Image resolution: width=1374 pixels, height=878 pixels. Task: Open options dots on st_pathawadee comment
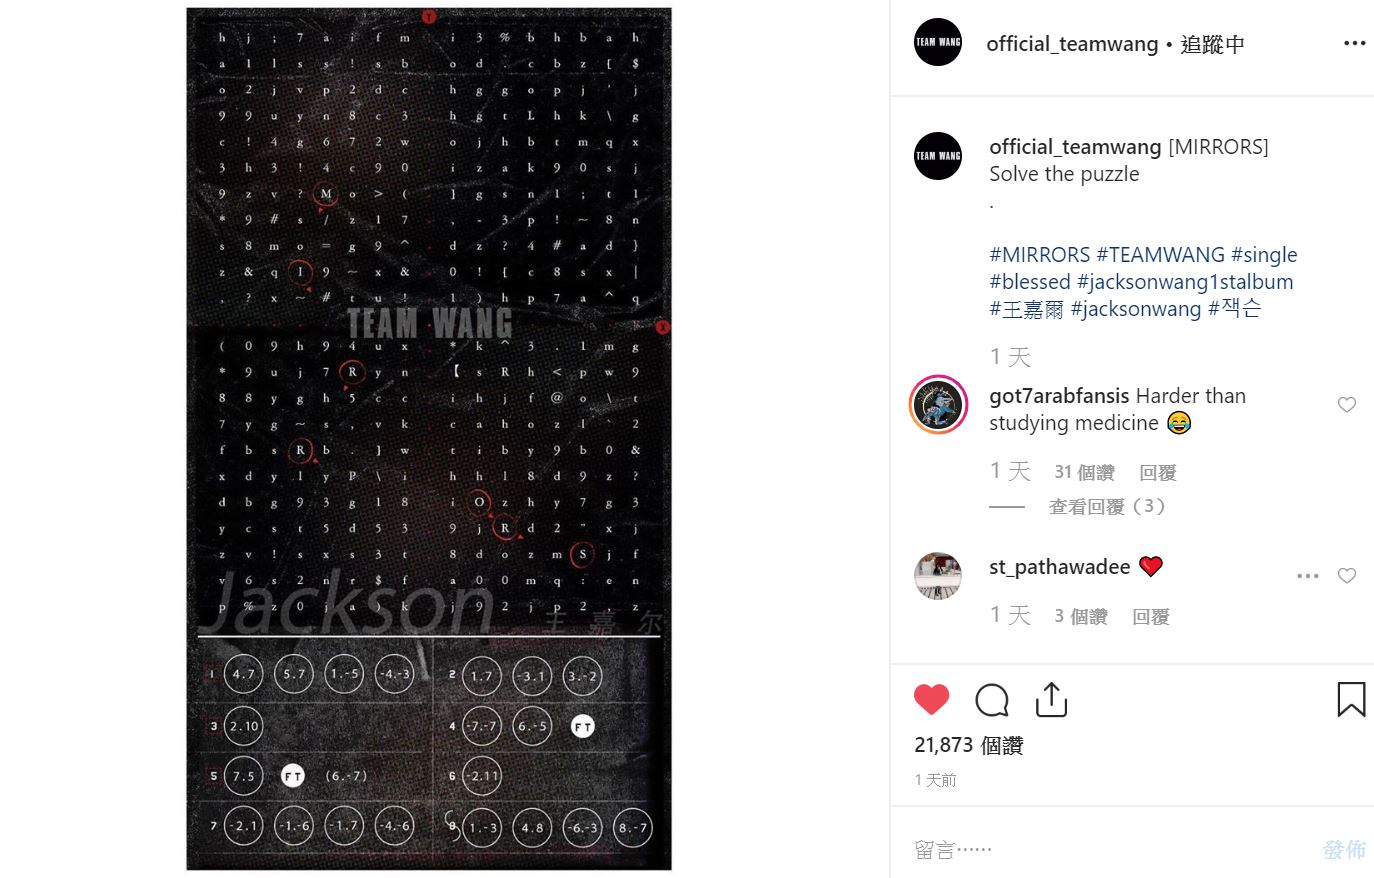click(x=1308, y=576)
